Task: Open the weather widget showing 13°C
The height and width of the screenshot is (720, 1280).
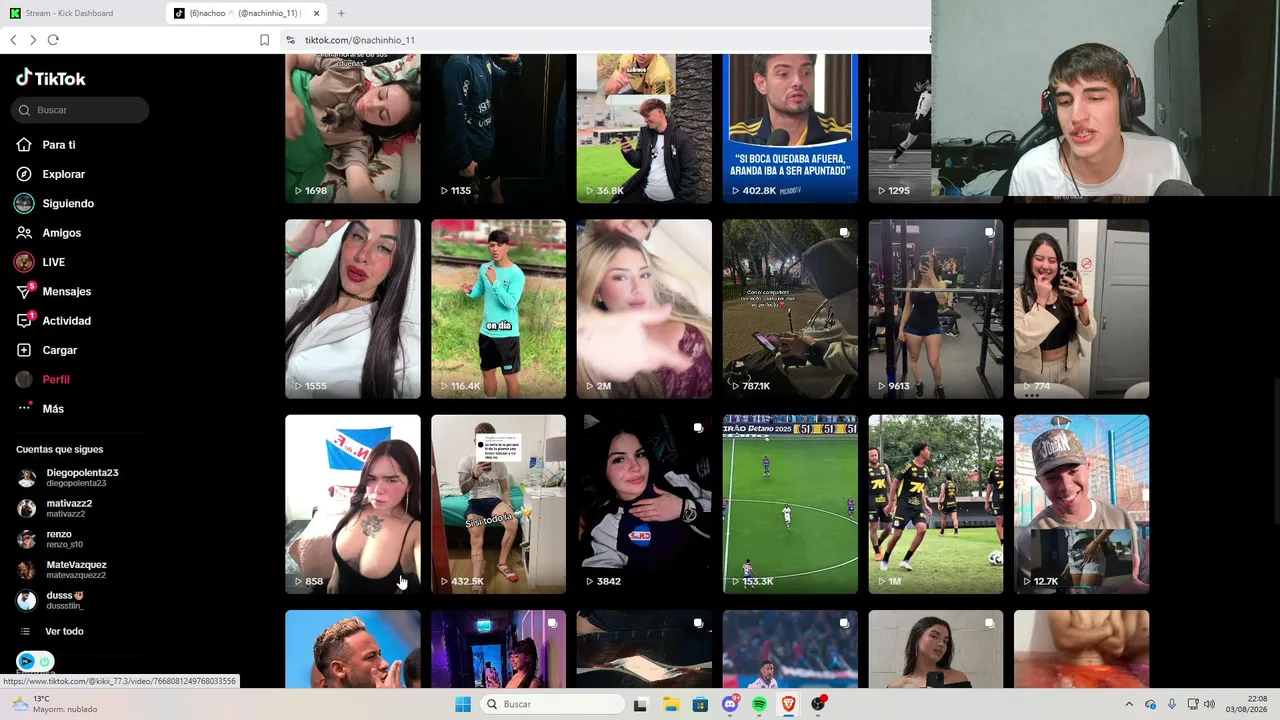Action: (x=56, y=704)
